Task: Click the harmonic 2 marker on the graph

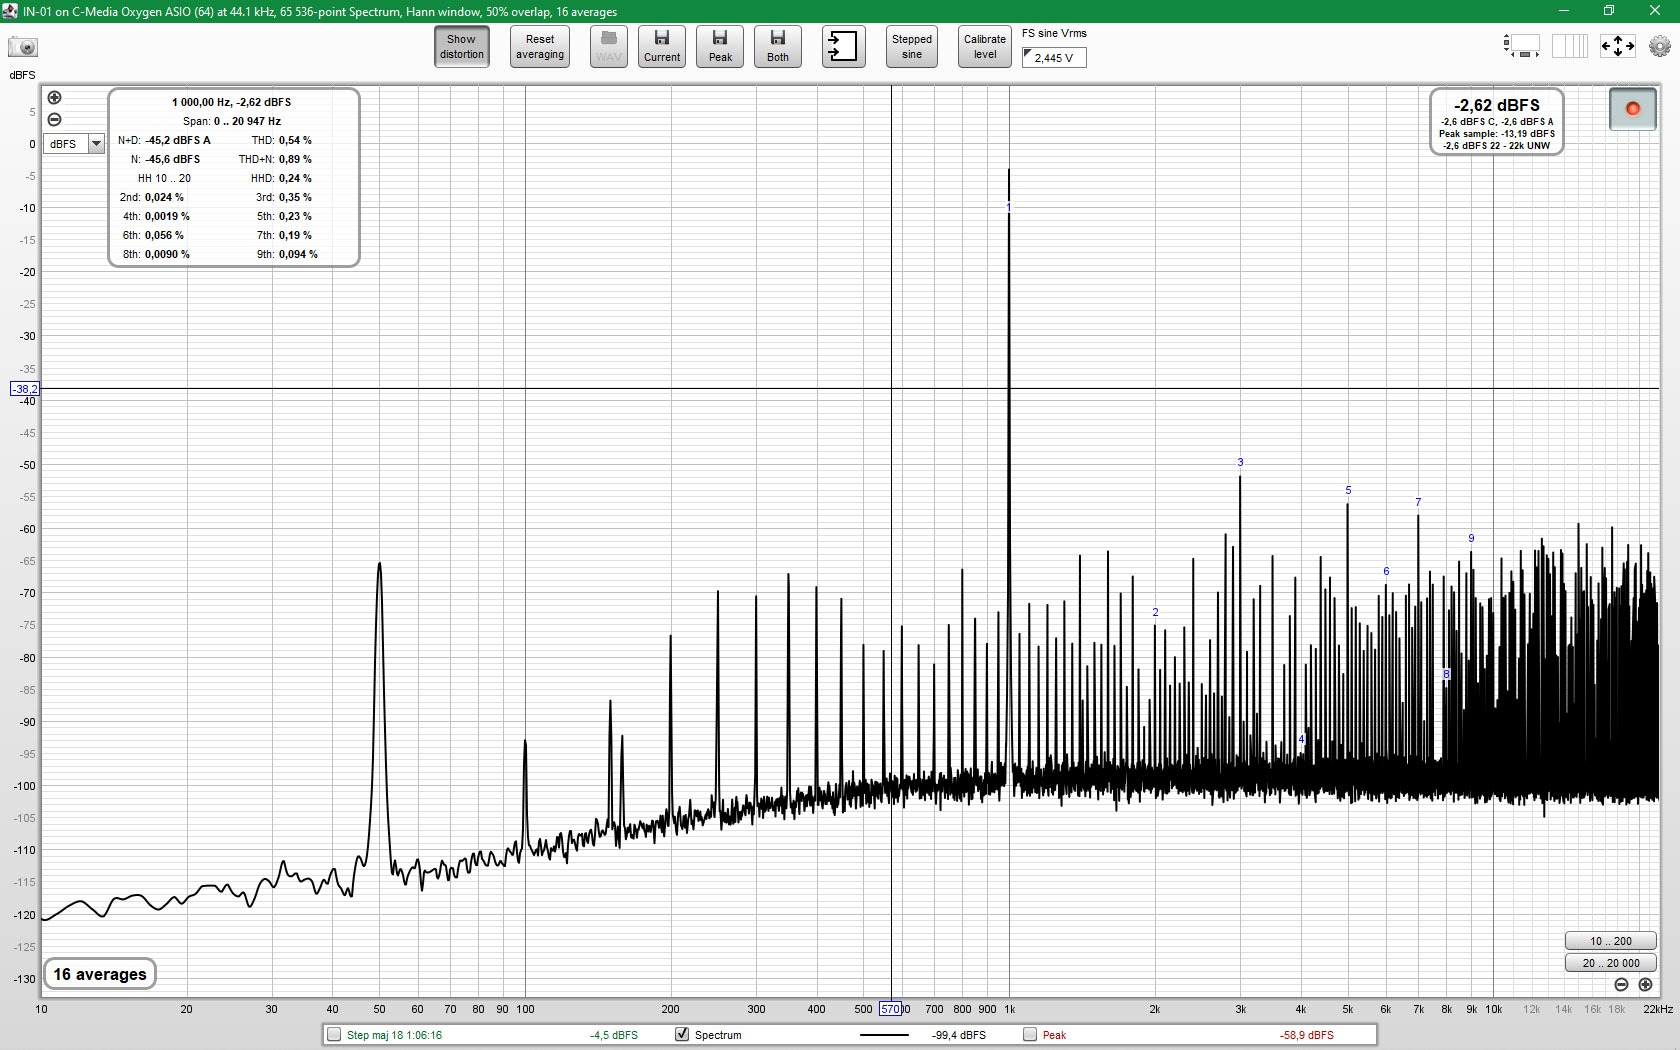Action: 1155,612
